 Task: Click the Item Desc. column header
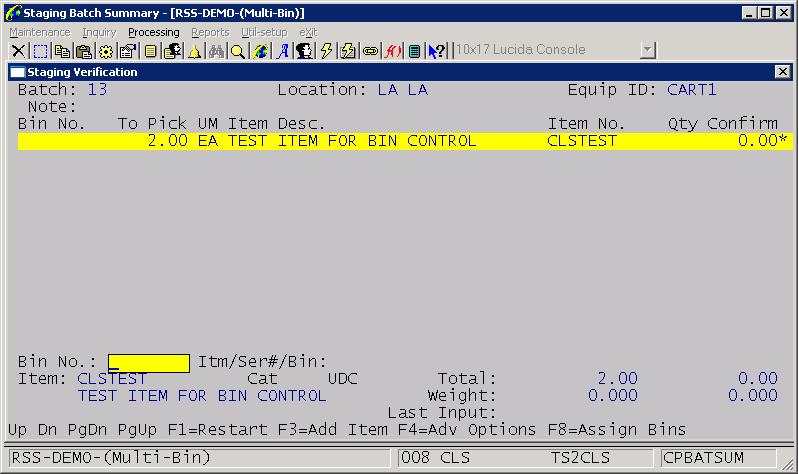coord(276,124)
